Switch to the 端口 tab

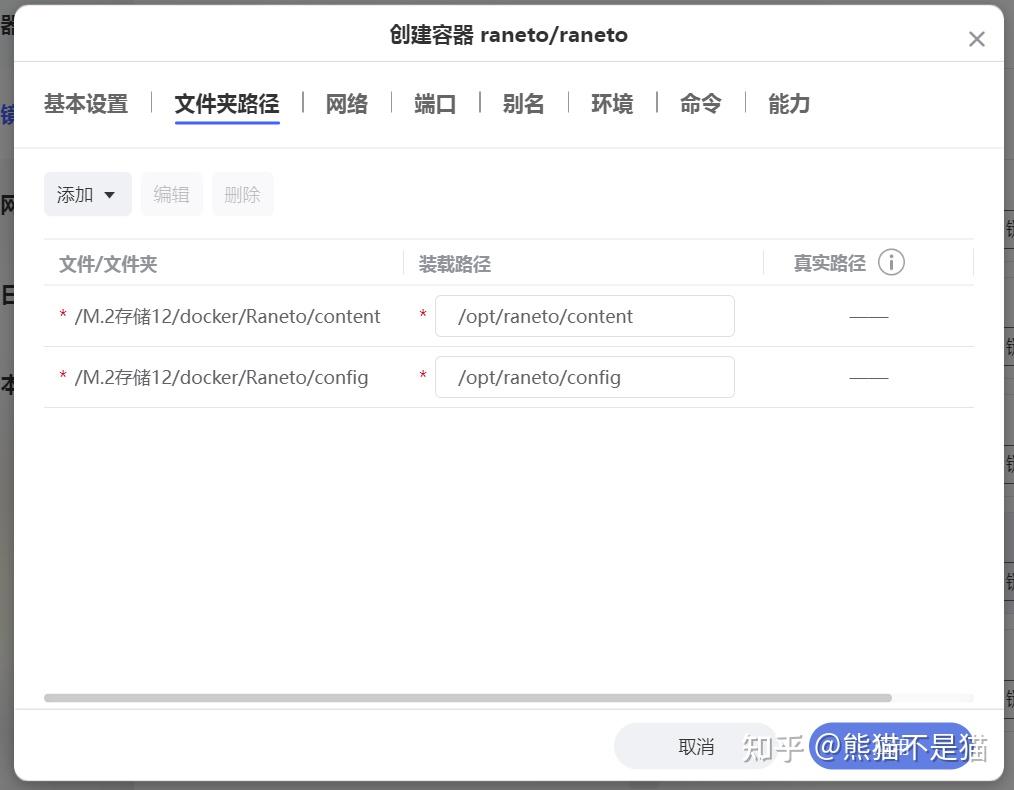(x=434, y=103)
